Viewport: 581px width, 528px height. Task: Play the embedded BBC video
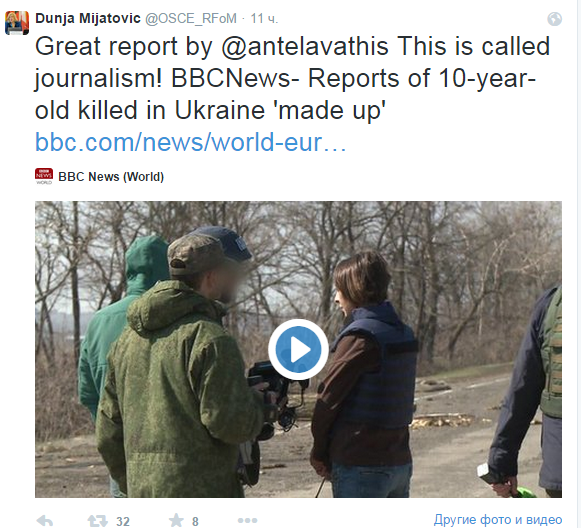pos(298,349)
